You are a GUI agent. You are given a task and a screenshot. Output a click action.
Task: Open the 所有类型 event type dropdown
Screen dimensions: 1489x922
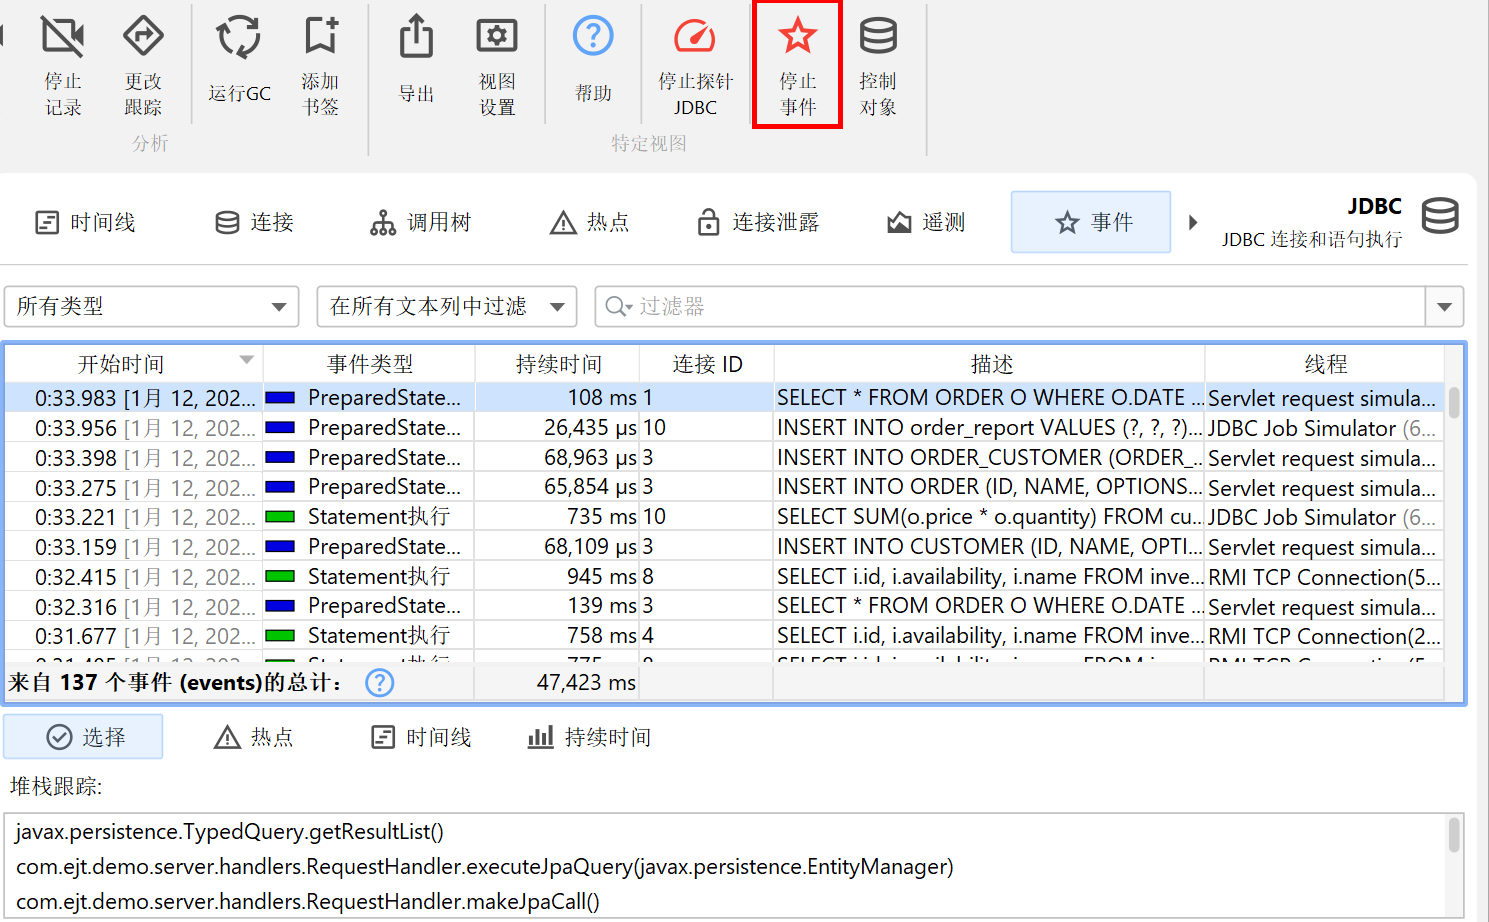click(152, 307)
